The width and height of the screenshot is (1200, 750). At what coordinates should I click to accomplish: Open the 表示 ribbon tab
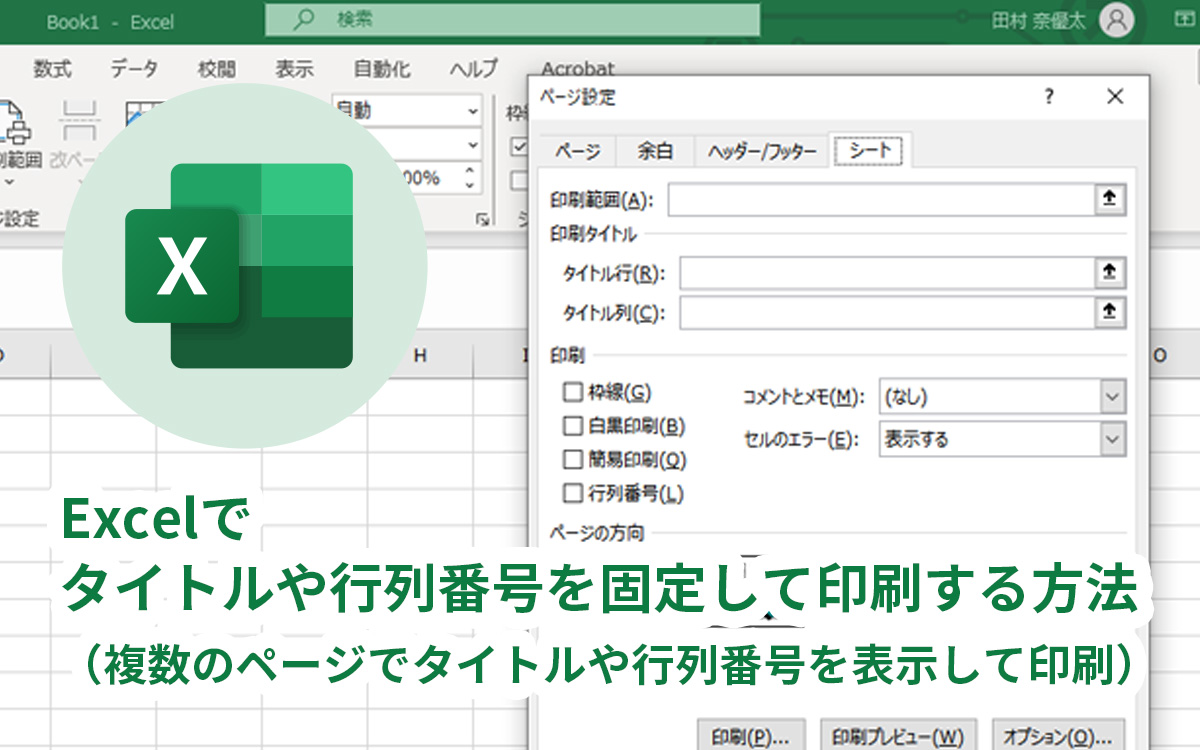point(294,69)
